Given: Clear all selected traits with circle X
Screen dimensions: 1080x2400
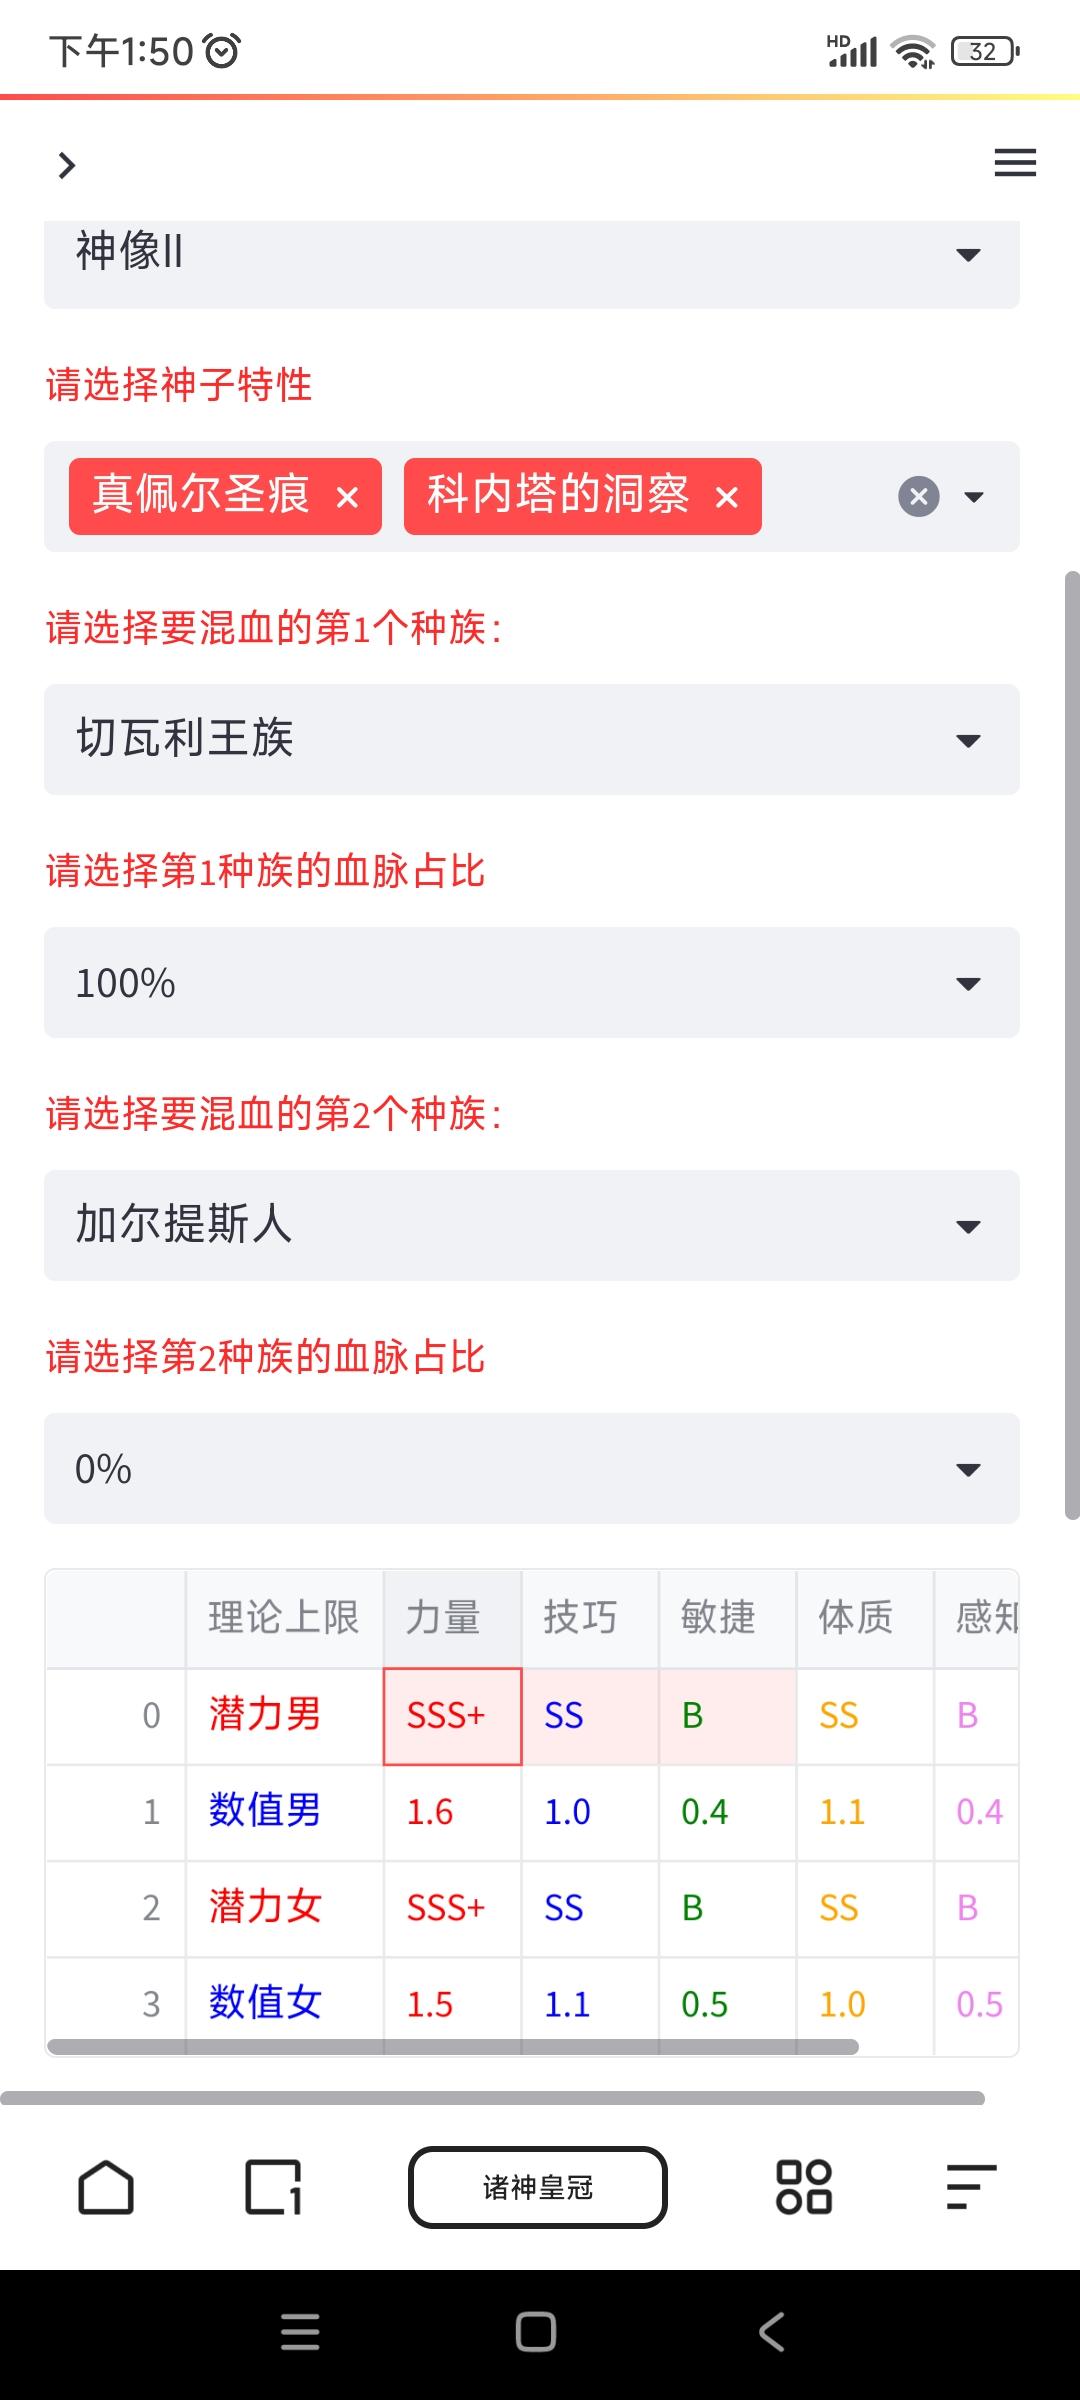Looking at the screenshot, I should [919, 496].
